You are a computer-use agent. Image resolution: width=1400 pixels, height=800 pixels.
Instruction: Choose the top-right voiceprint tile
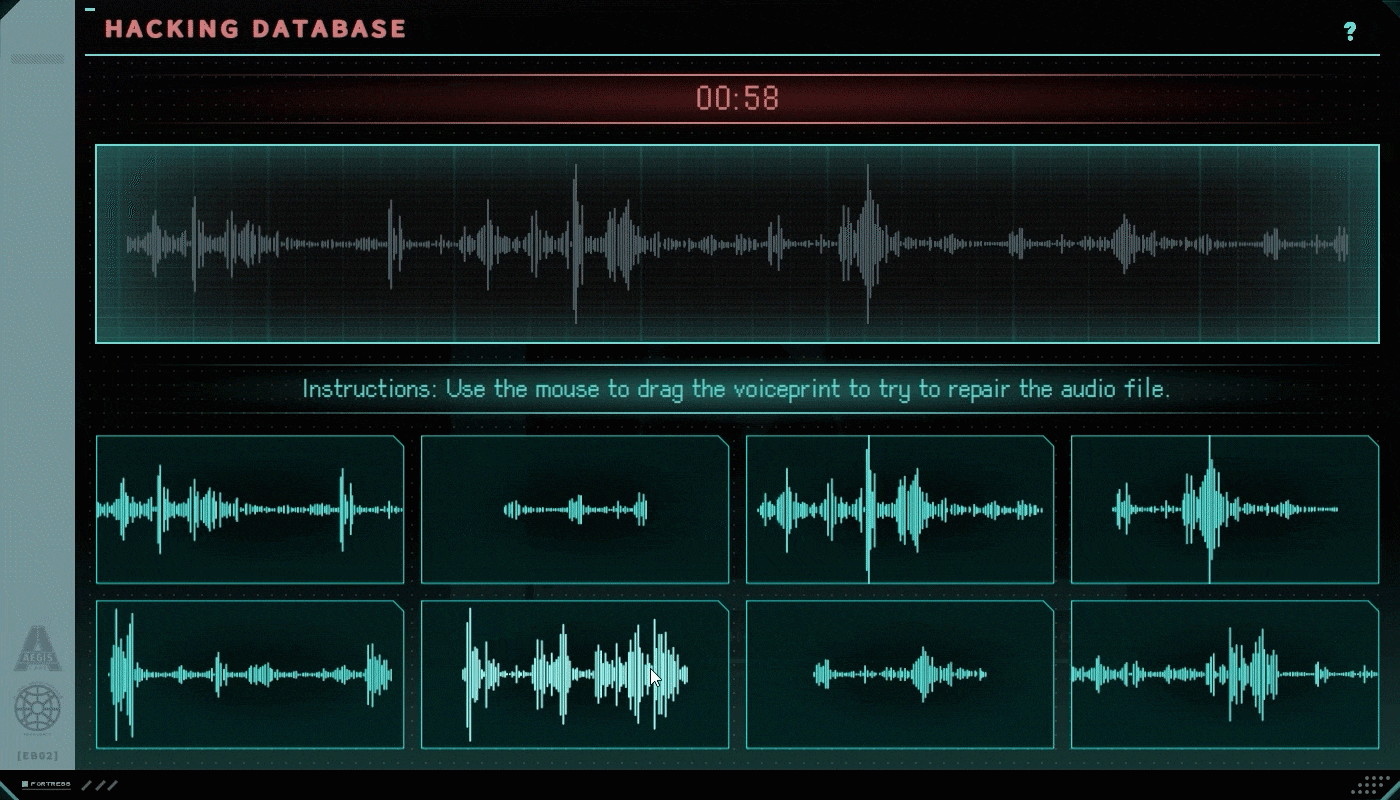coord(1225,509)
